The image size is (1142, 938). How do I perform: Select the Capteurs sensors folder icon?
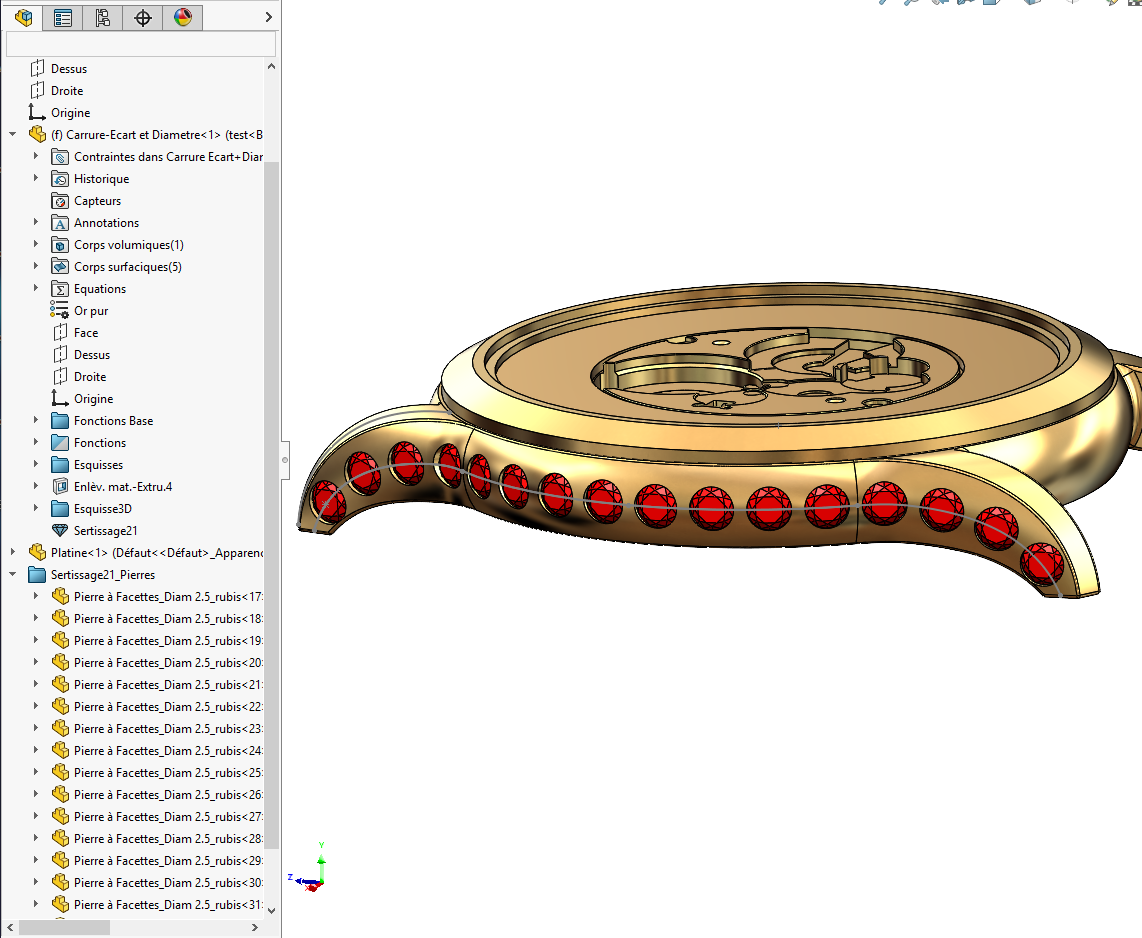click(x=60, y=201)
